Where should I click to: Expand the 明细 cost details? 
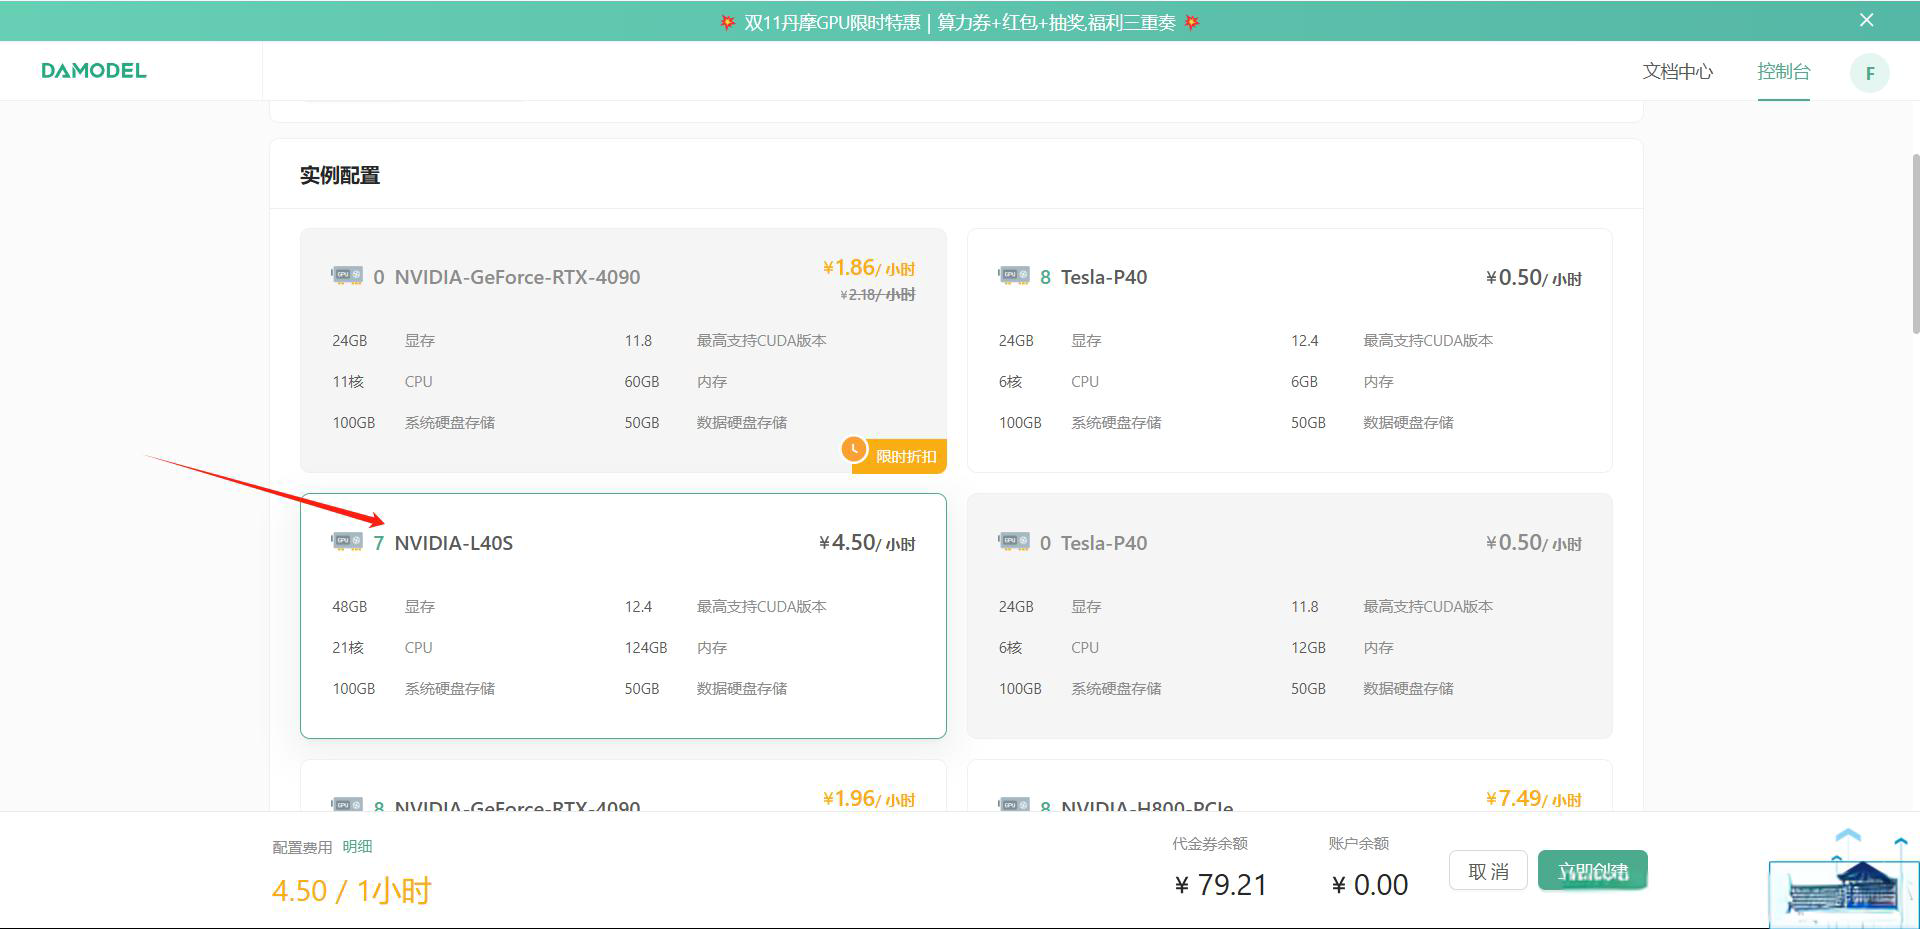(357, 847)
